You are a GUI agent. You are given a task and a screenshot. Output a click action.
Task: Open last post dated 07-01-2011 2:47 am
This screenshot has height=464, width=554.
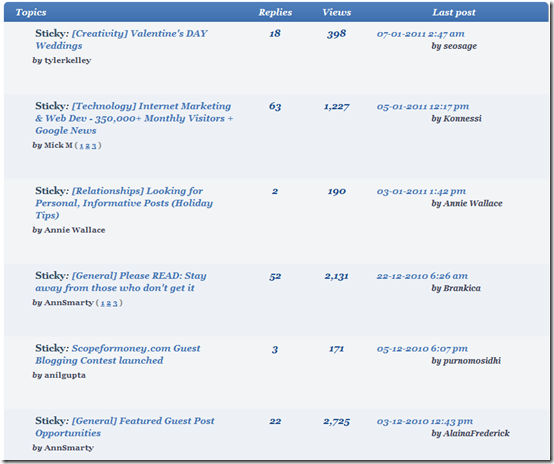[420, 34]
